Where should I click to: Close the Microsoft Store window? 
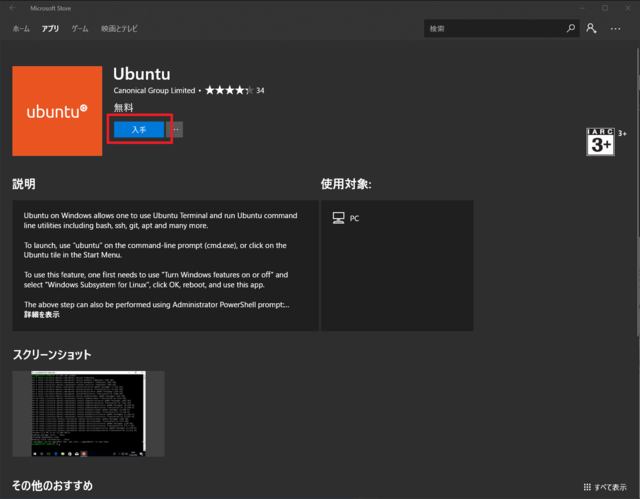628,8
